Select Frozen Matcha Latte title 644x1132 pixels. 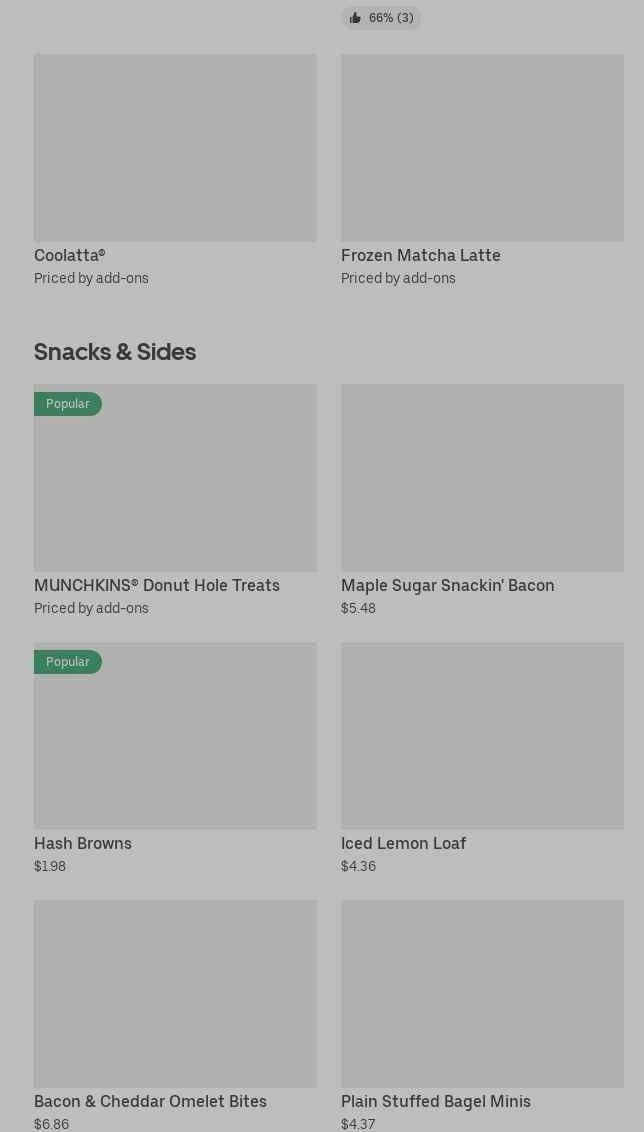(x=421, y=255)
